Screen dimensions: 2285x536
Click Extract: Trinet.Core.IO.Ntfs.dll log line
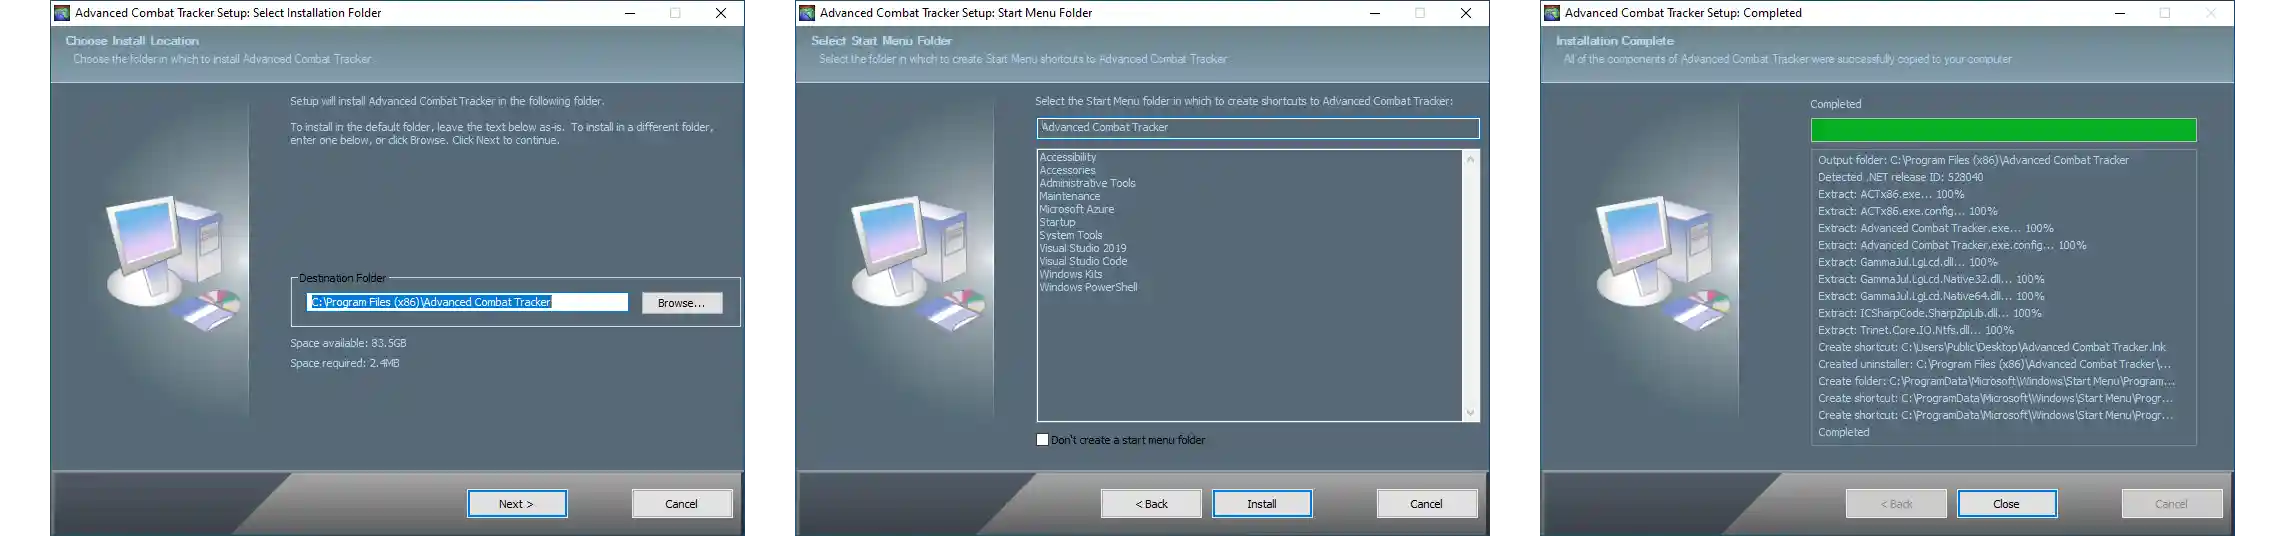(1915, 330)
